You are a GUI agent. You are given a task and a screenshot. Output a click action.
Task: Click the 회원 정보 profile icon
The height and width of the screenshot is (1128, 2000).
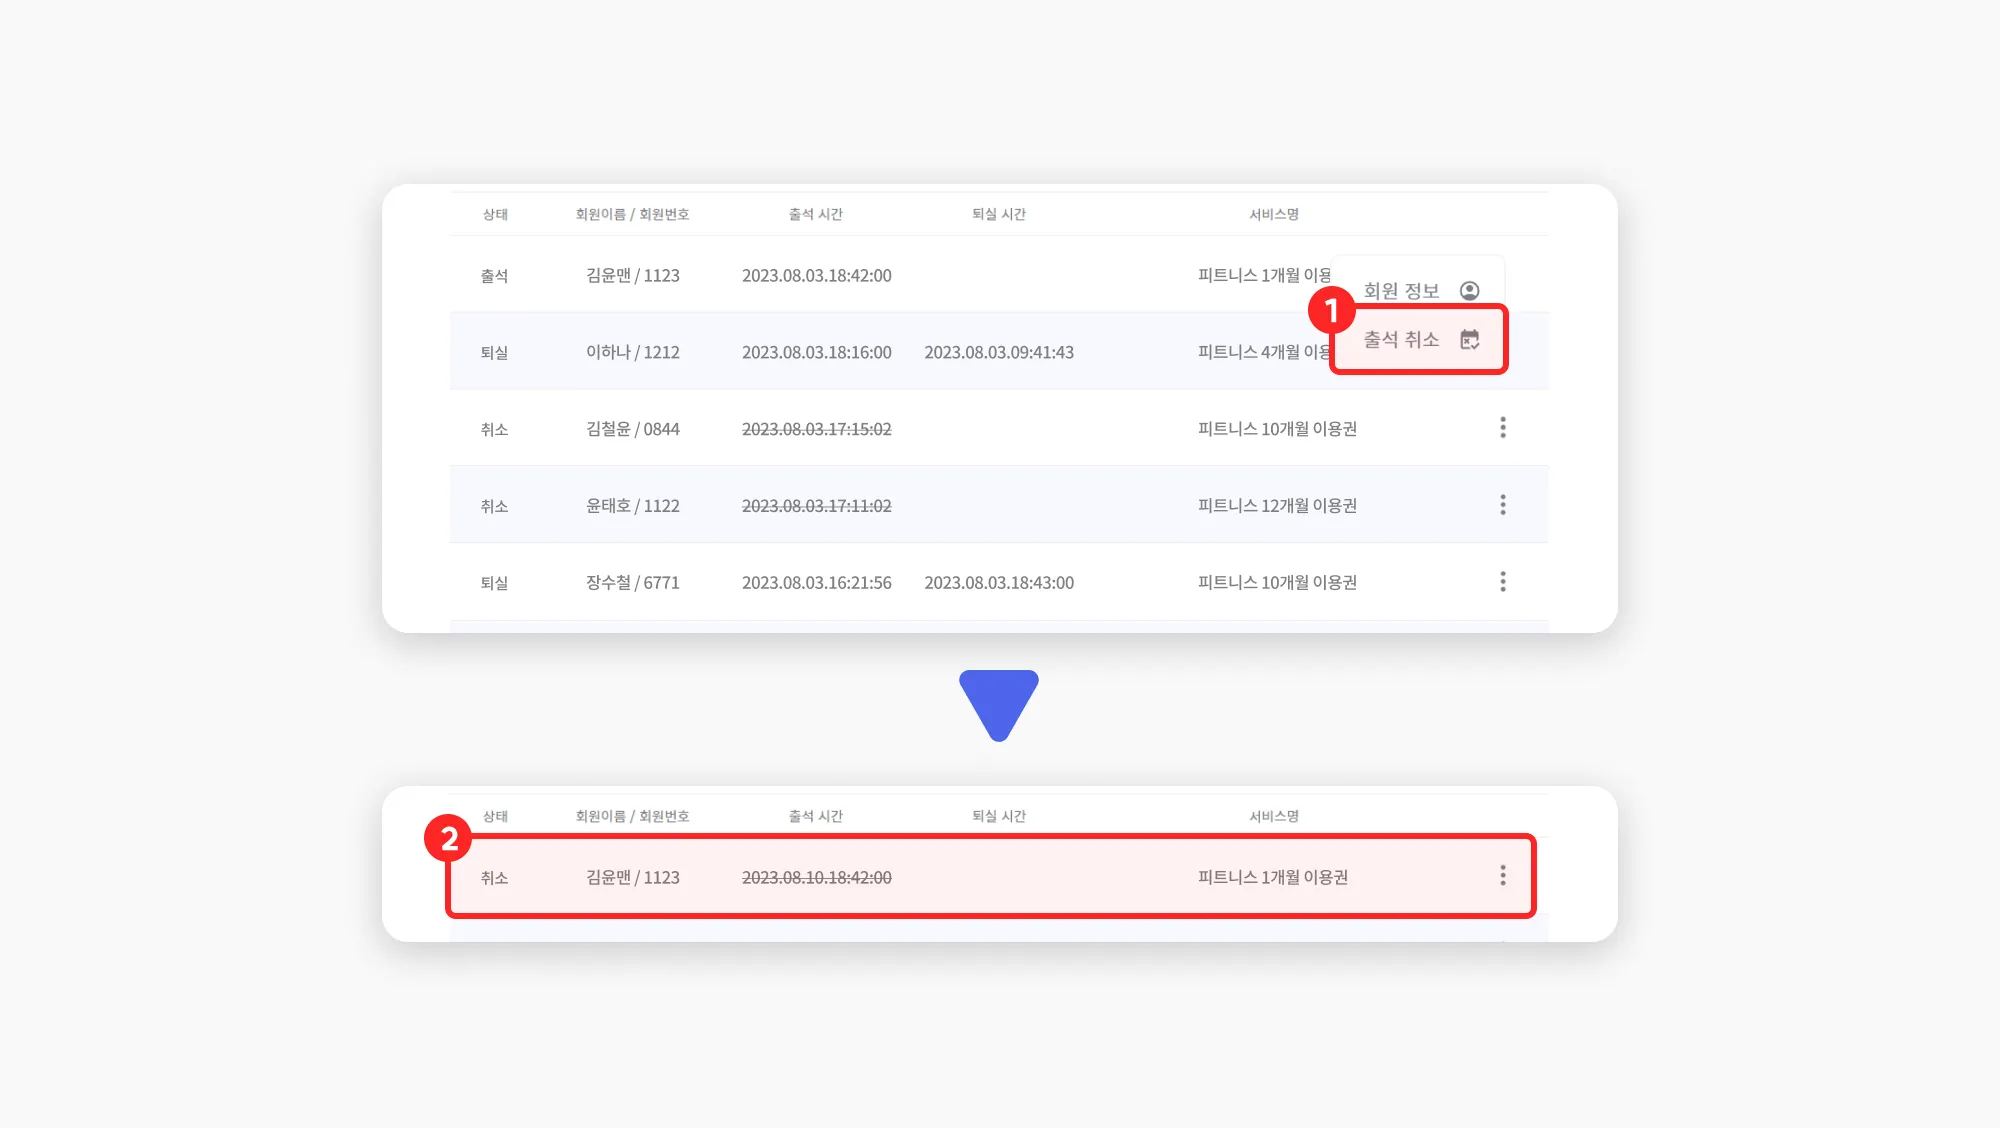[x=1469, y=291]
